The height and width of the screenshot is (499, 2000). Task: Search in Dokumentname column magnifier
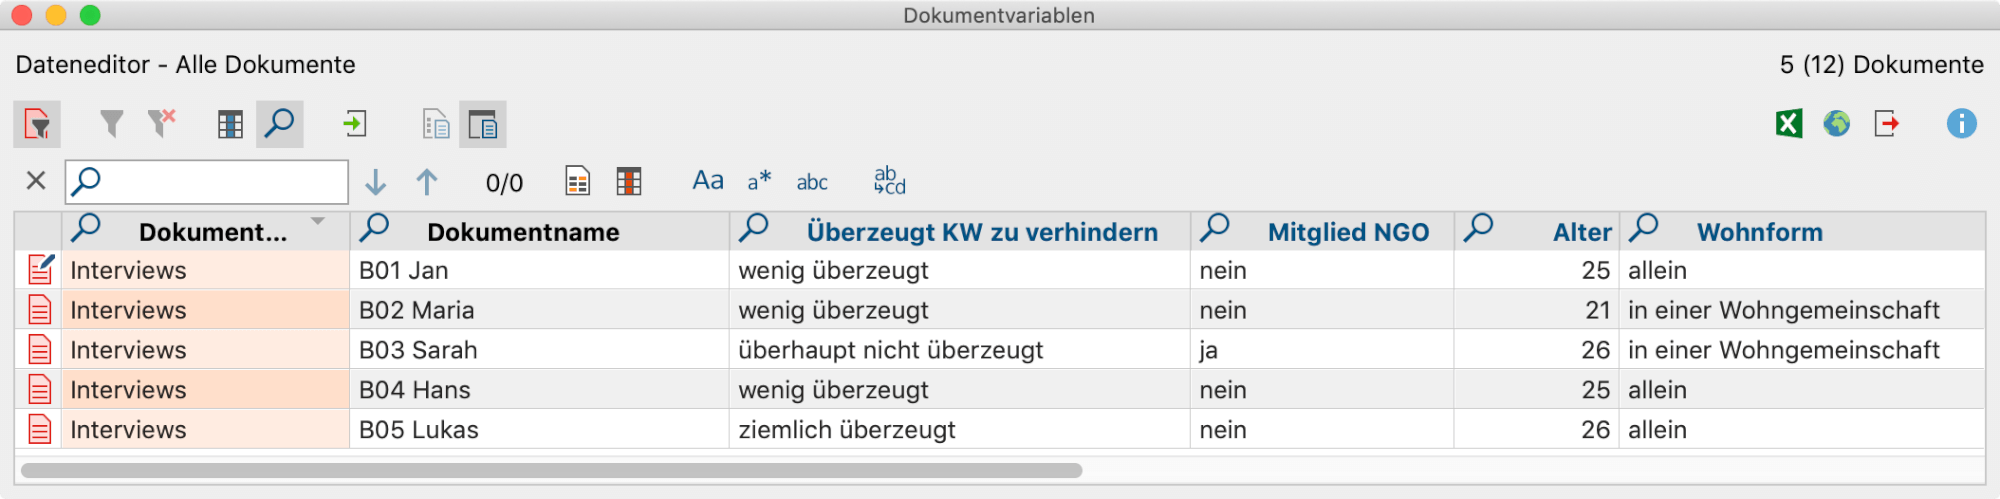(375, 228)
